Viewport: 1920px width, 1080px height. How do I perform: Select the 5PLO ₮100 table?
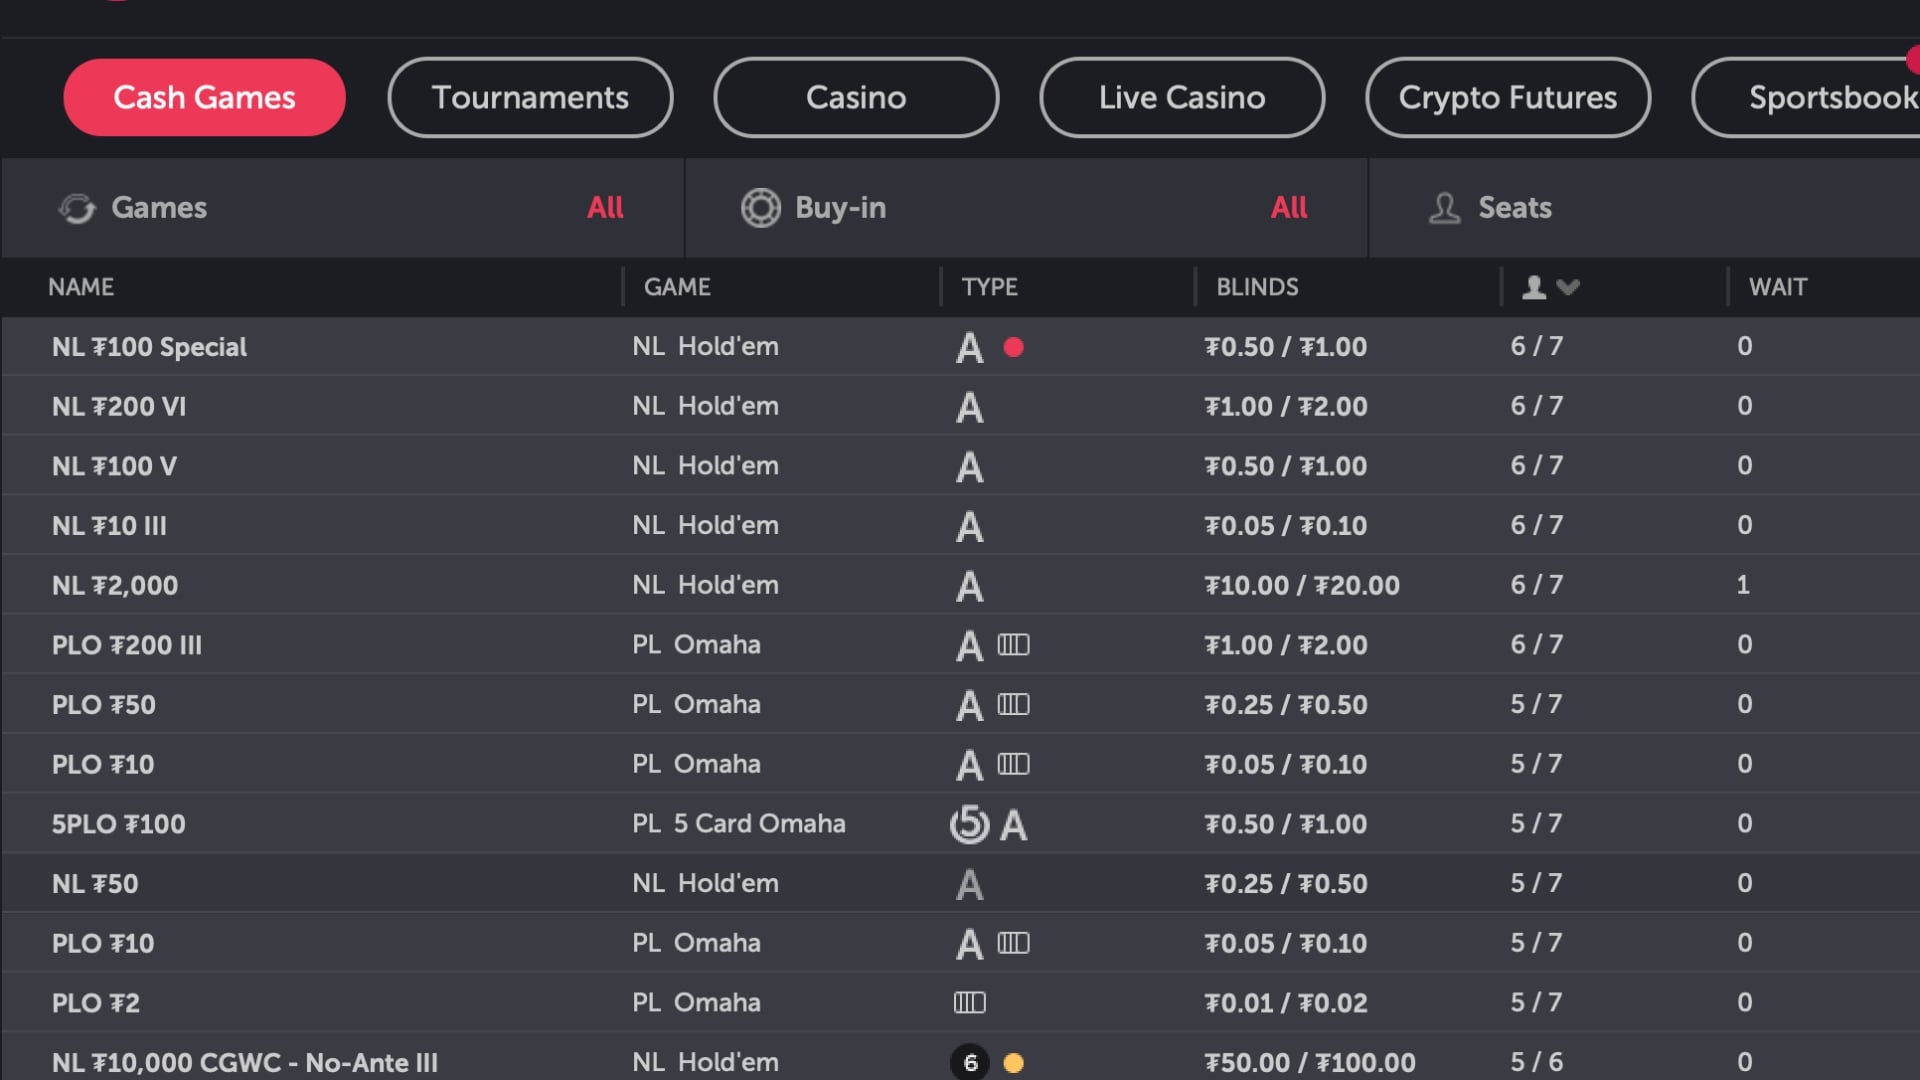coord(960,824)
